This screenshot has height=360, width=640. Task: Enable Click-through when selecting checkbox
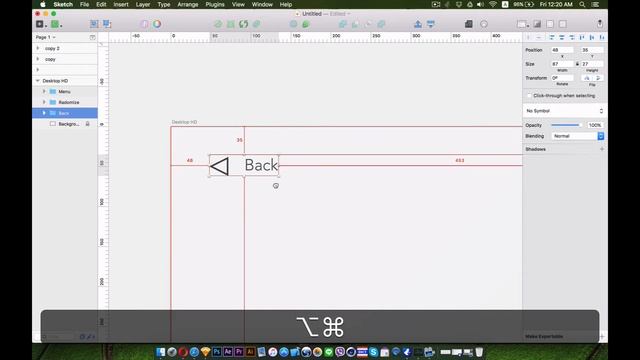pyautogui.click(x=529, y=96)
